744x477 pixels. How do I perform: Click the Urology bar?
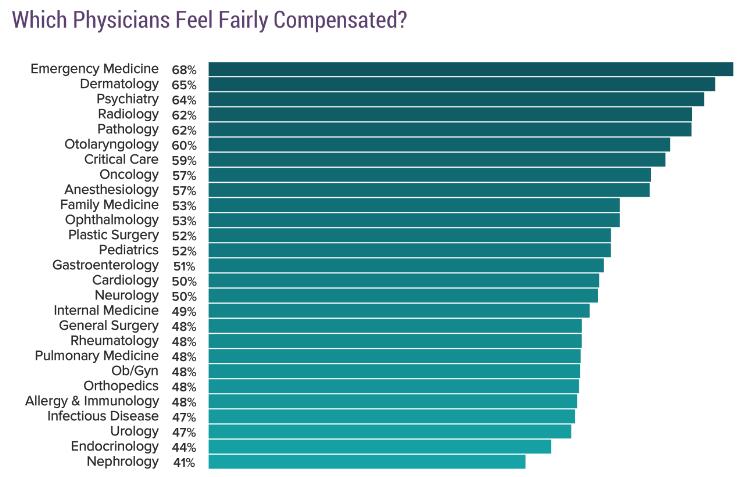point(390,431)
